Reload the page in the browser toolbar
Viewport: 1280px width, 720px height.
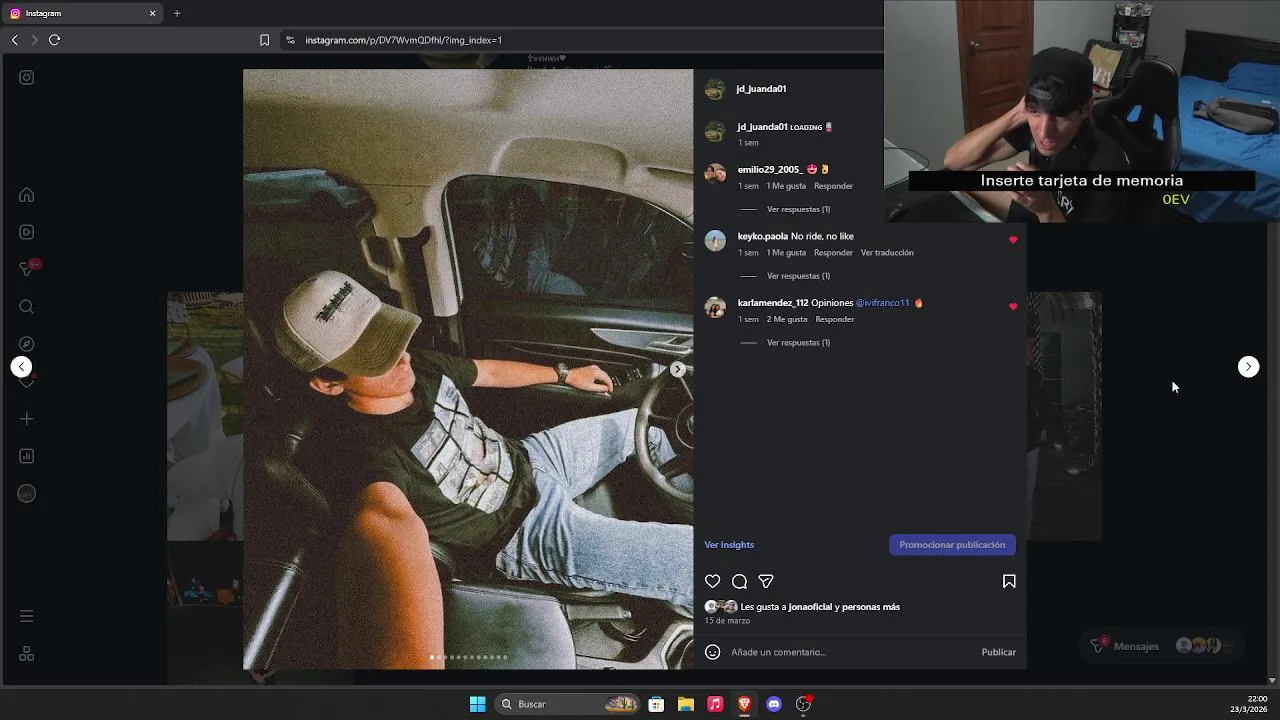55,40
